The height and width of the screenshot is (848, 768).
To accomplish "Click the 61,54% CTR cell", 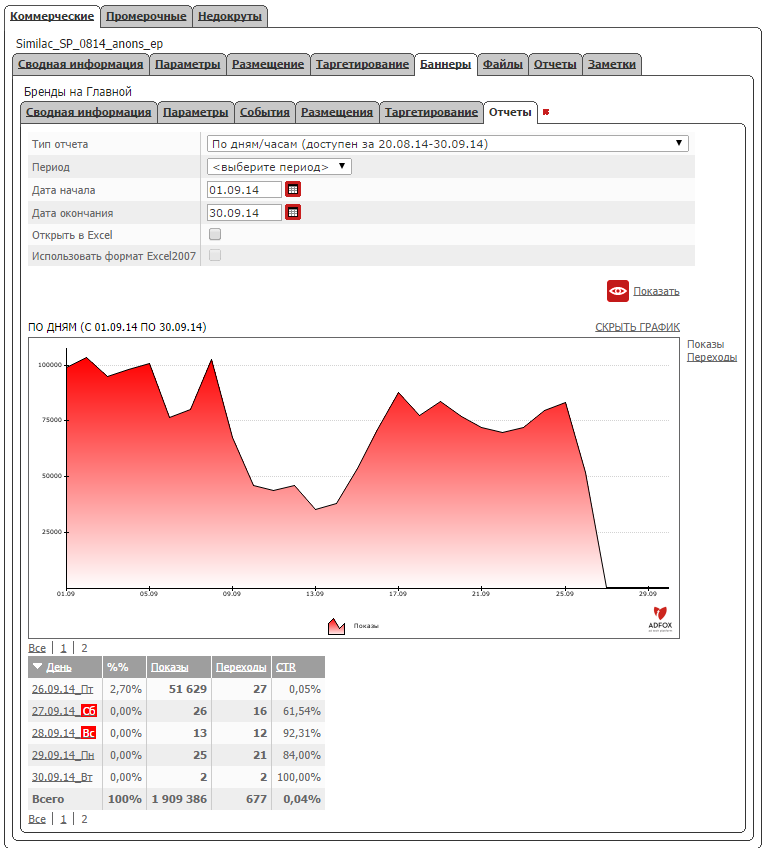I will click(x=302, y=711).
